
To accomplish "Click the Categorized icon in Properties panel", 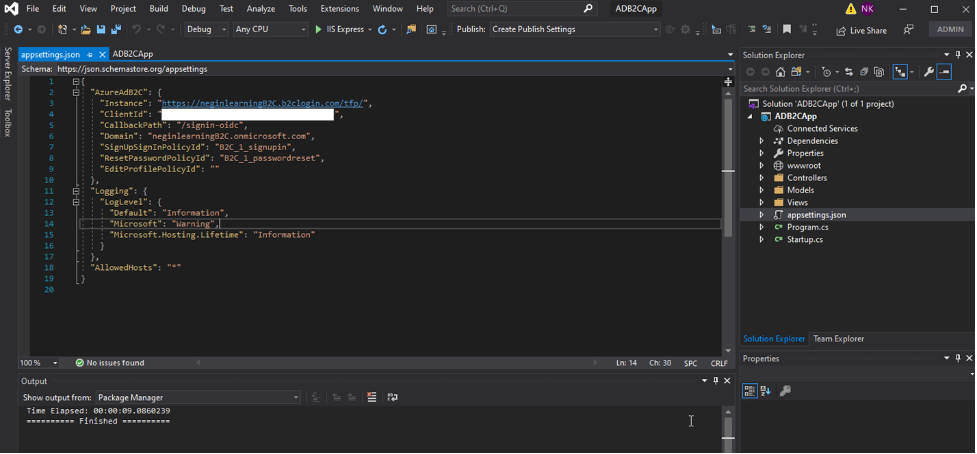I will (x=750, y=391).
